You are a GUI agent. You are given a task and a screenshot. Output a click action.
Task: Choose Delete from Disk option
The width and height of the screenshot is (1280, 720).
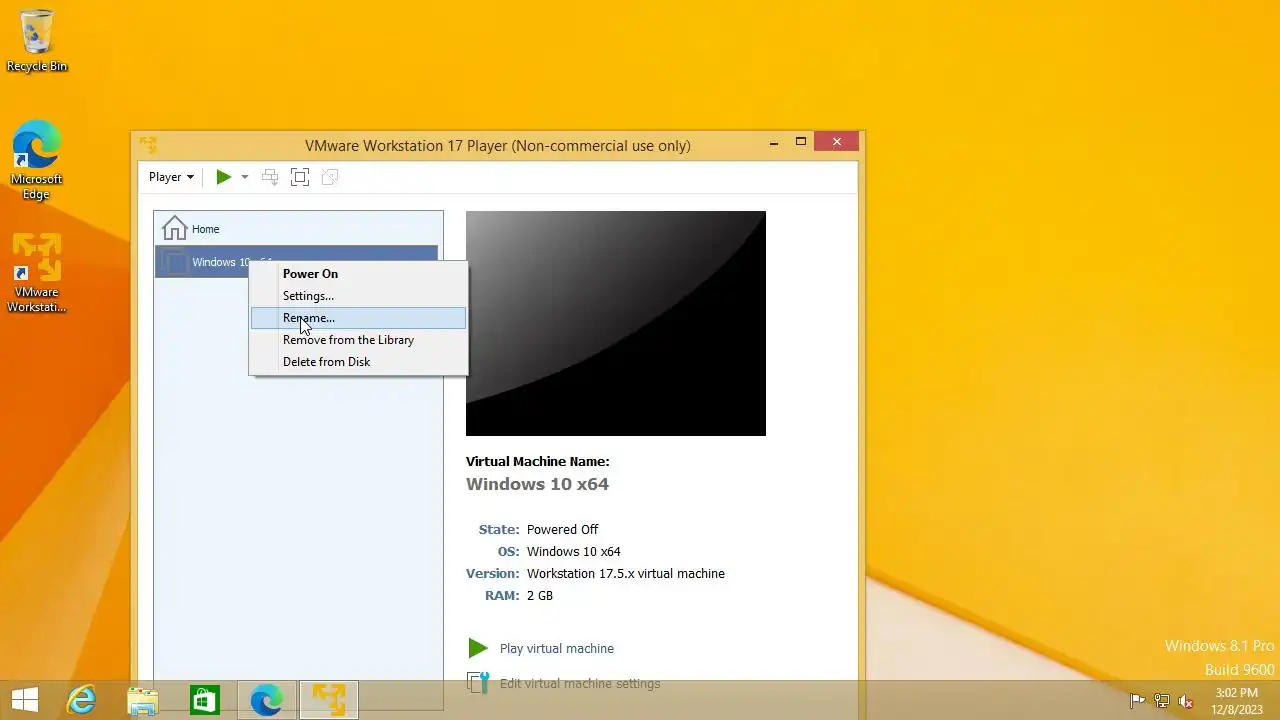358,362
